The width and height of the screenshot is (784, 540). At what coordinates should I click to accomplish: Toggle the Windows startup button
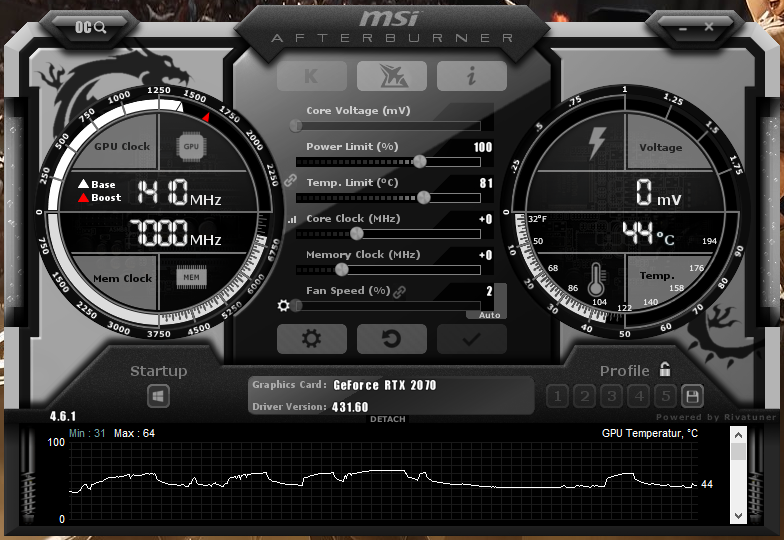click(x=158, y=397)
